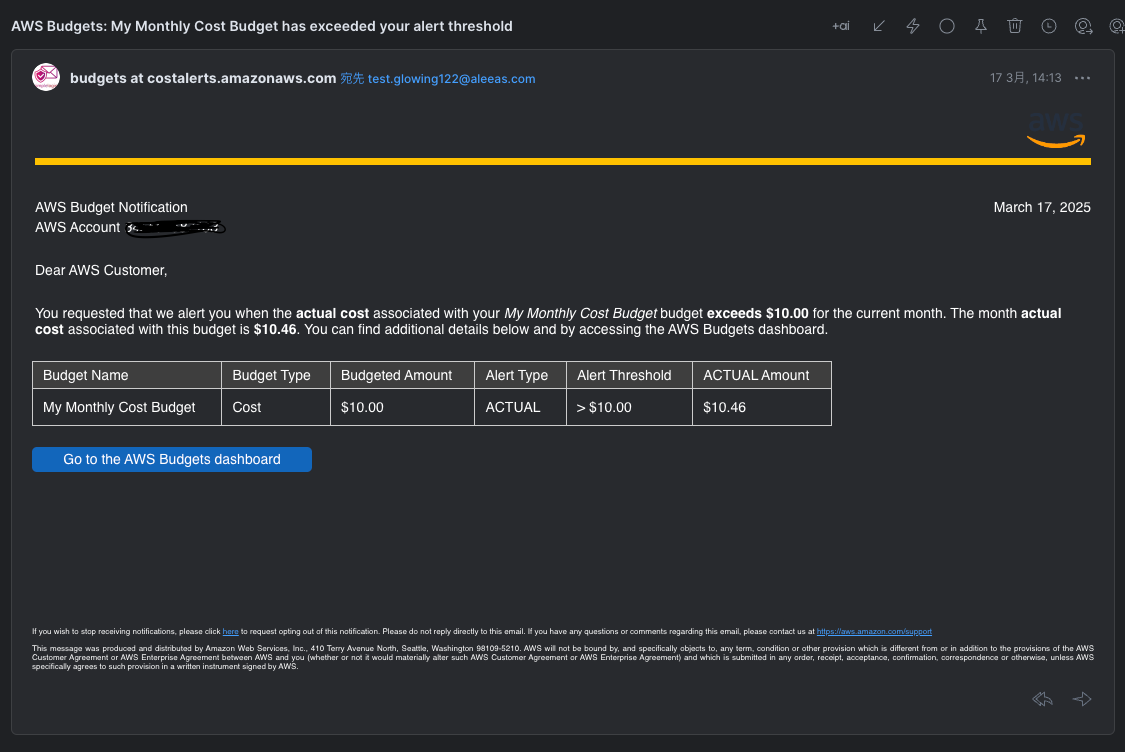Click recipient address test.glowing122@aleeas.com
This screenshot has width=1125, height=752.
tap(451, 79)
